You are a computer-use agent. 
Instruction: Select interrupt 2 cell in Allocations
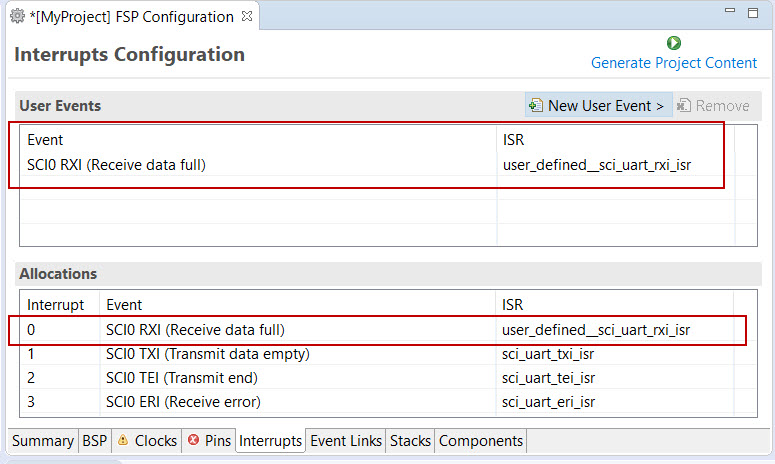click(31, 378)
